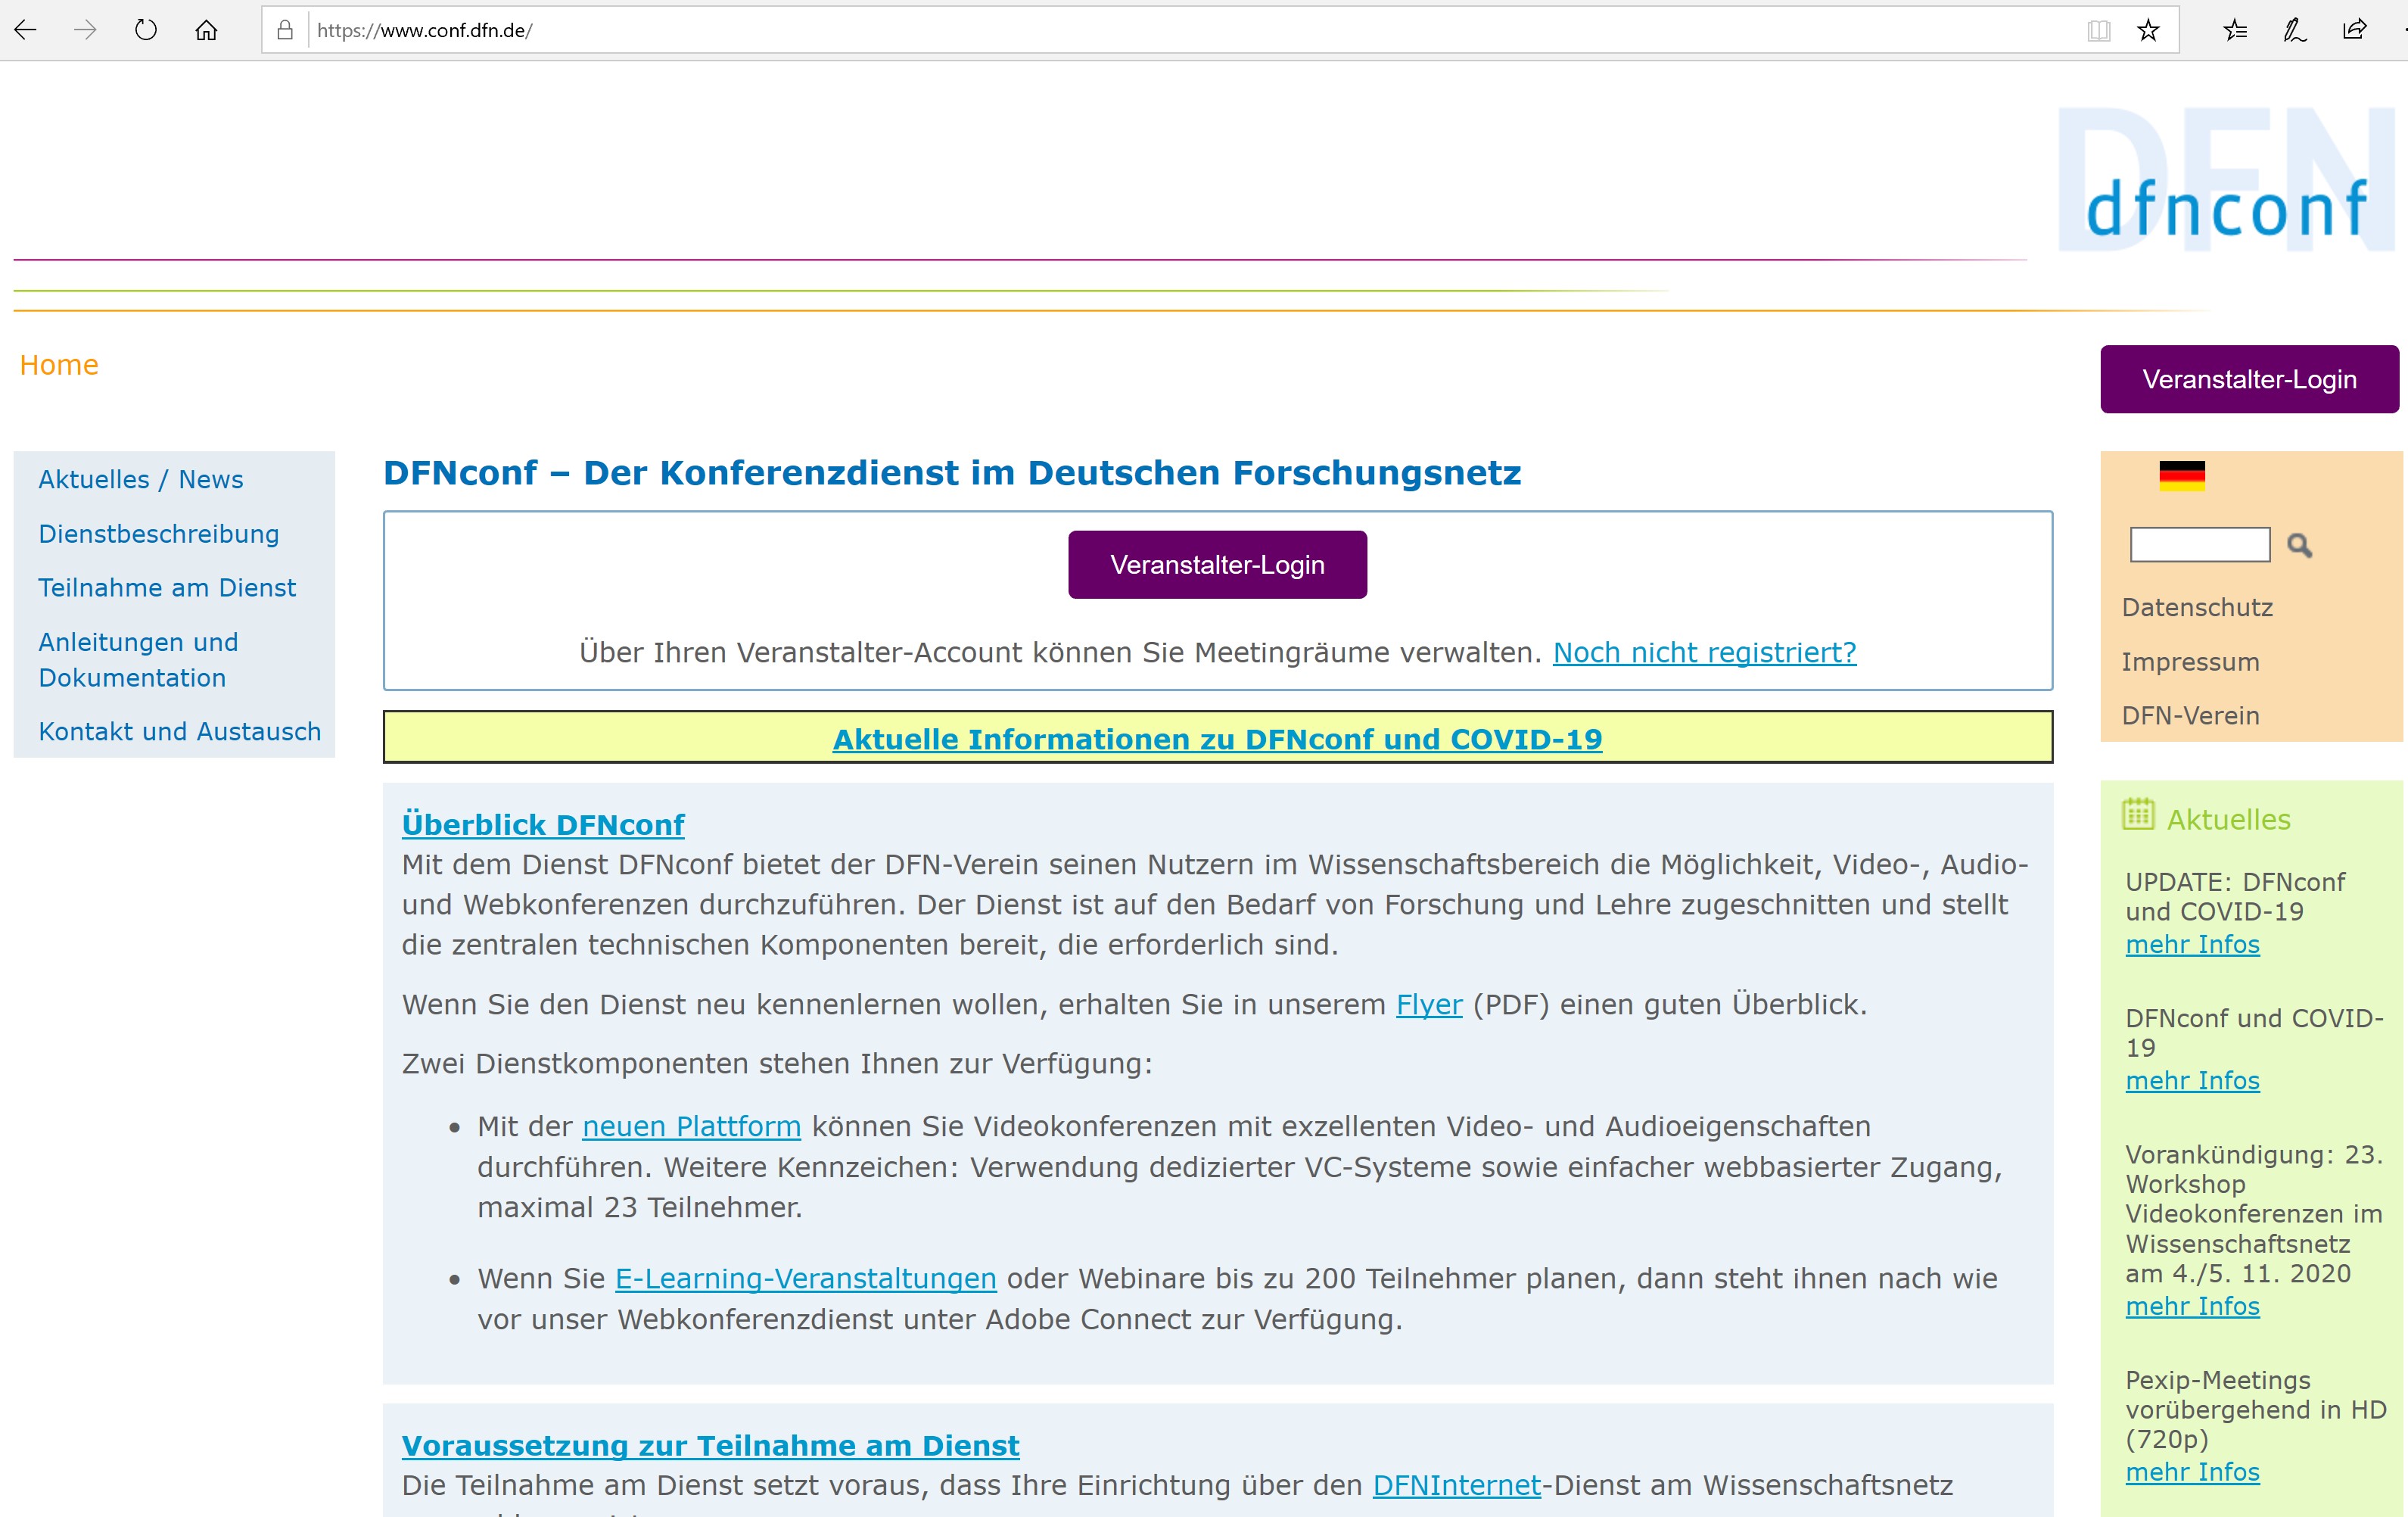This screenshot has width=2408, height=1517.
Task: Click mehr Infos under DFNconf und COVID-19
Action: pos(2192,1081)
